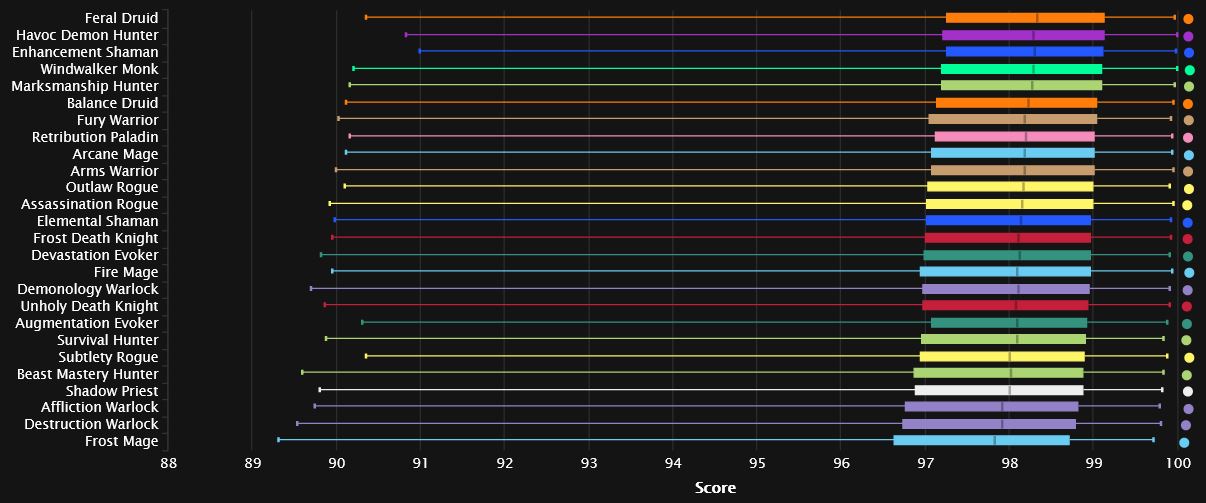This screenshot has width=1206, height=503.
Task: Select the pink Retribution Paladin box bar
Action: click(x=1015, y=136)
